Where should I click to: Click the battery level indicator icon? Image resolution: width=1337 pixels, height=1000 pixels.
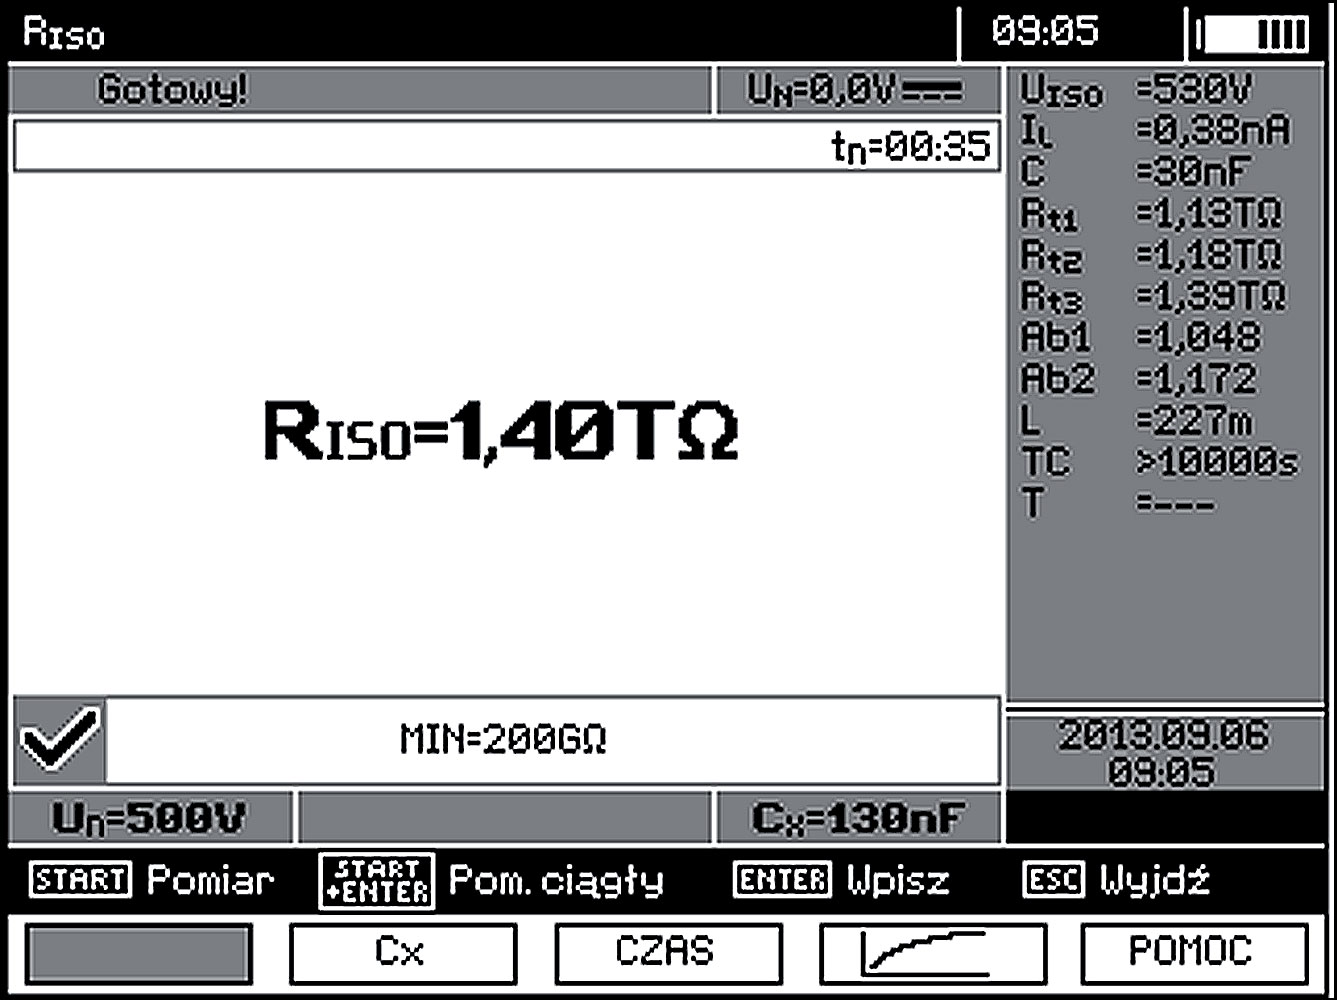click(1252, 35)
